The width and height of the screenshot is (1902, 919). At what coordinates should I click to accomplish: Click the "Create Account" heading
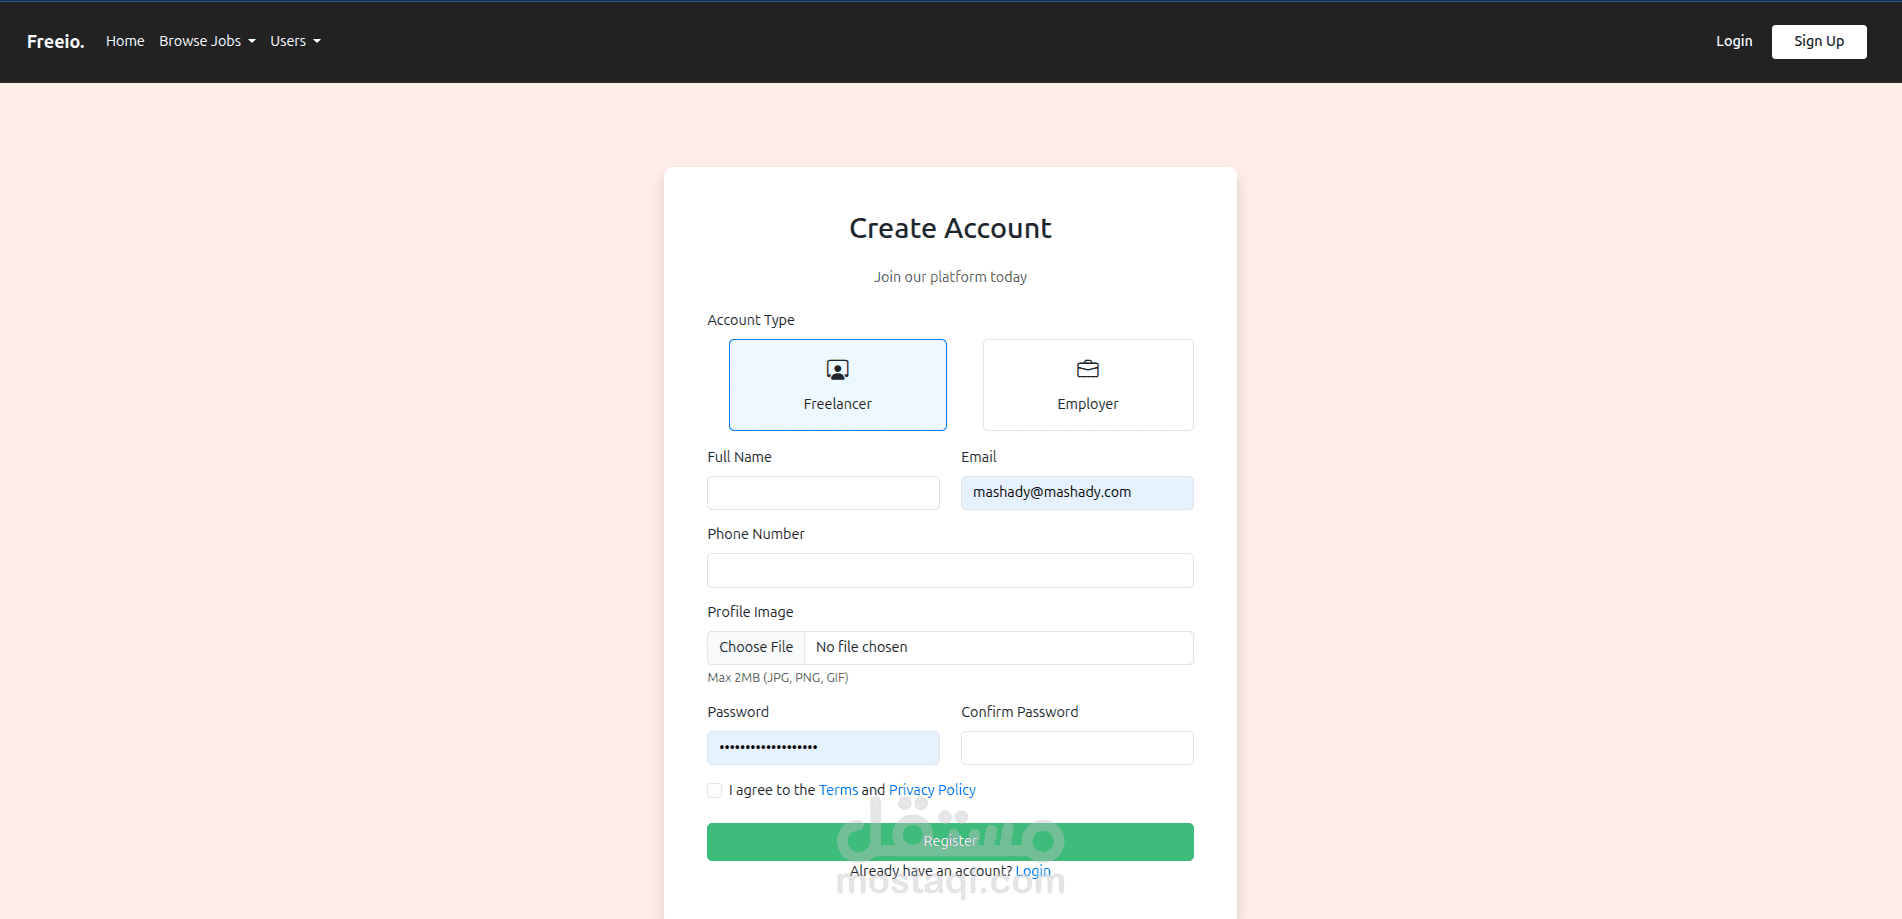(x=950, y=228)
